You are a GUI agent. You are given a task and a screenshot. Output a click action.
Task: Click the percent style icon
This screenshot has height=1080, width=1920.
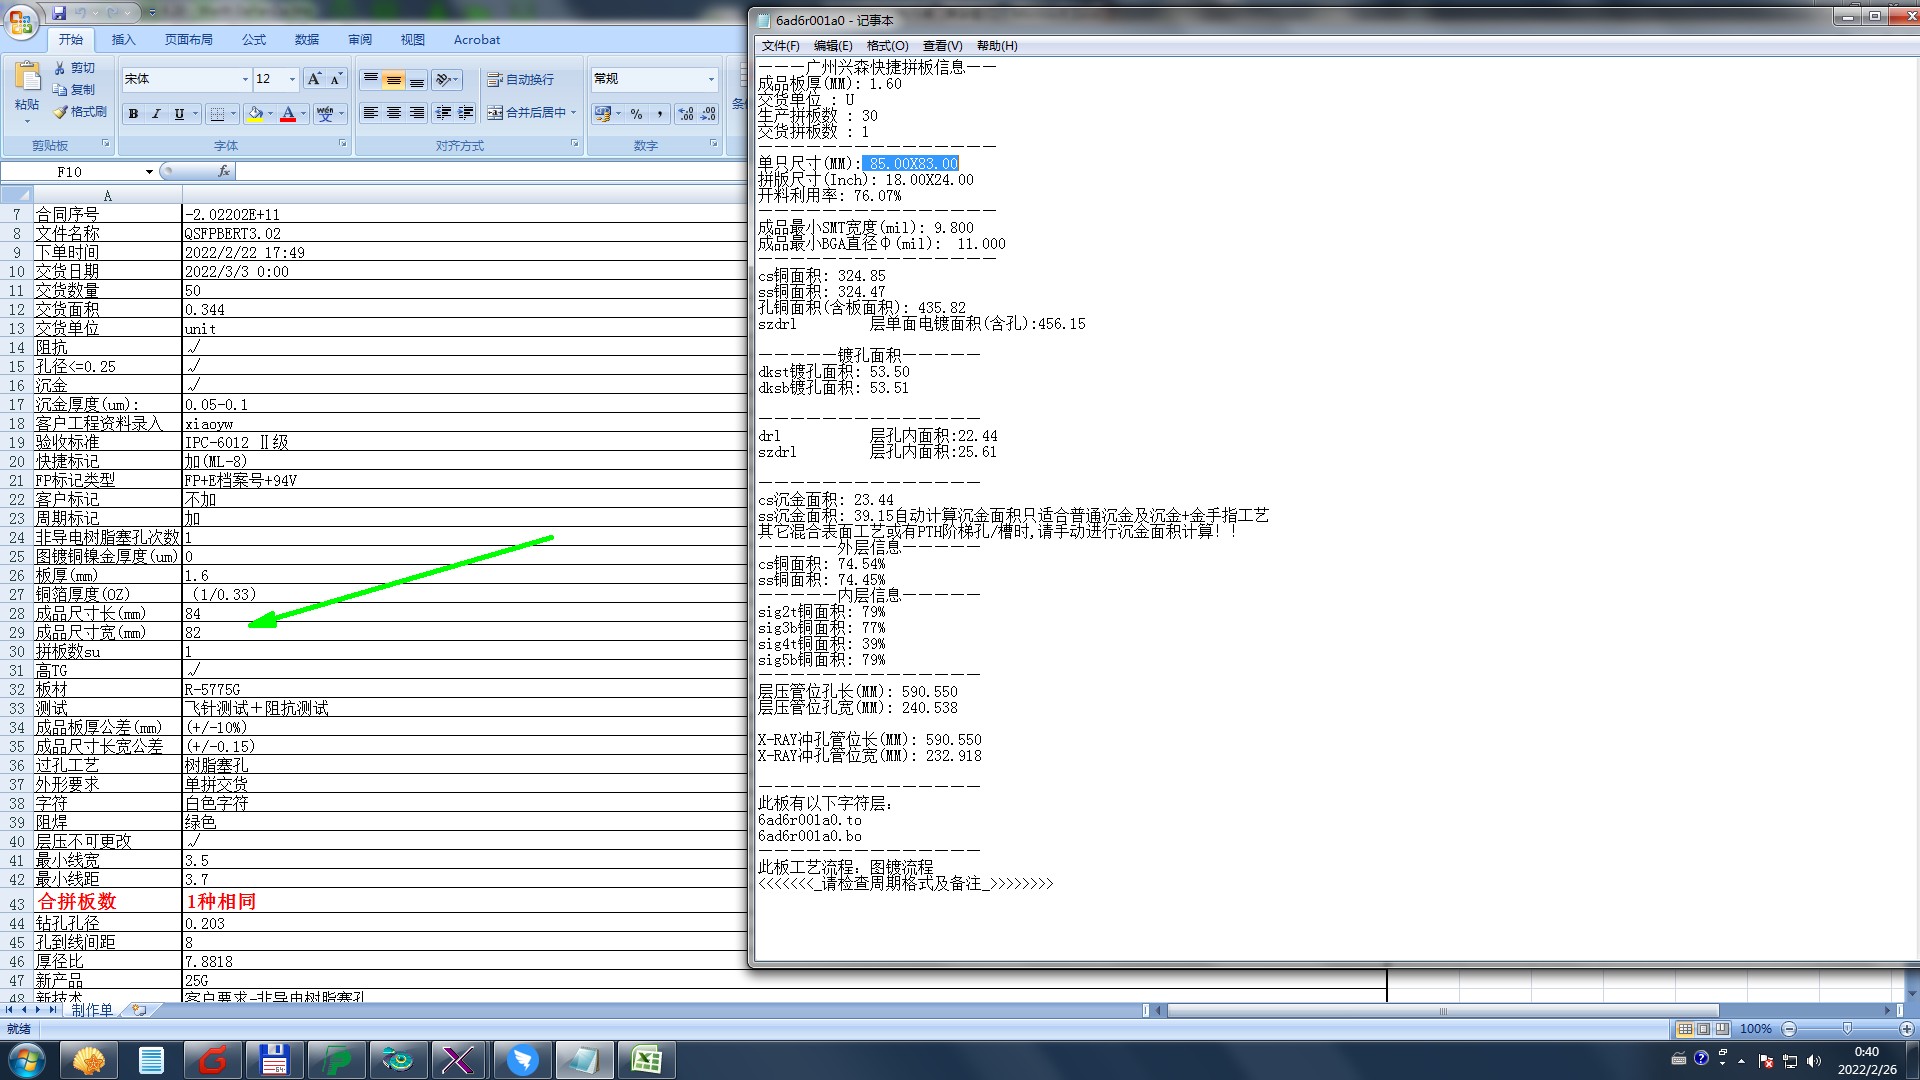pyautogui.click(x=636, y=114)
